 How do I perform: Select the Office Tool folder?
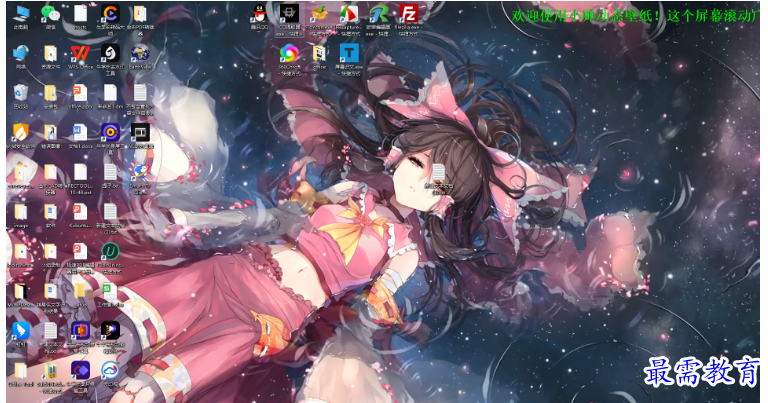pos(21,371)
